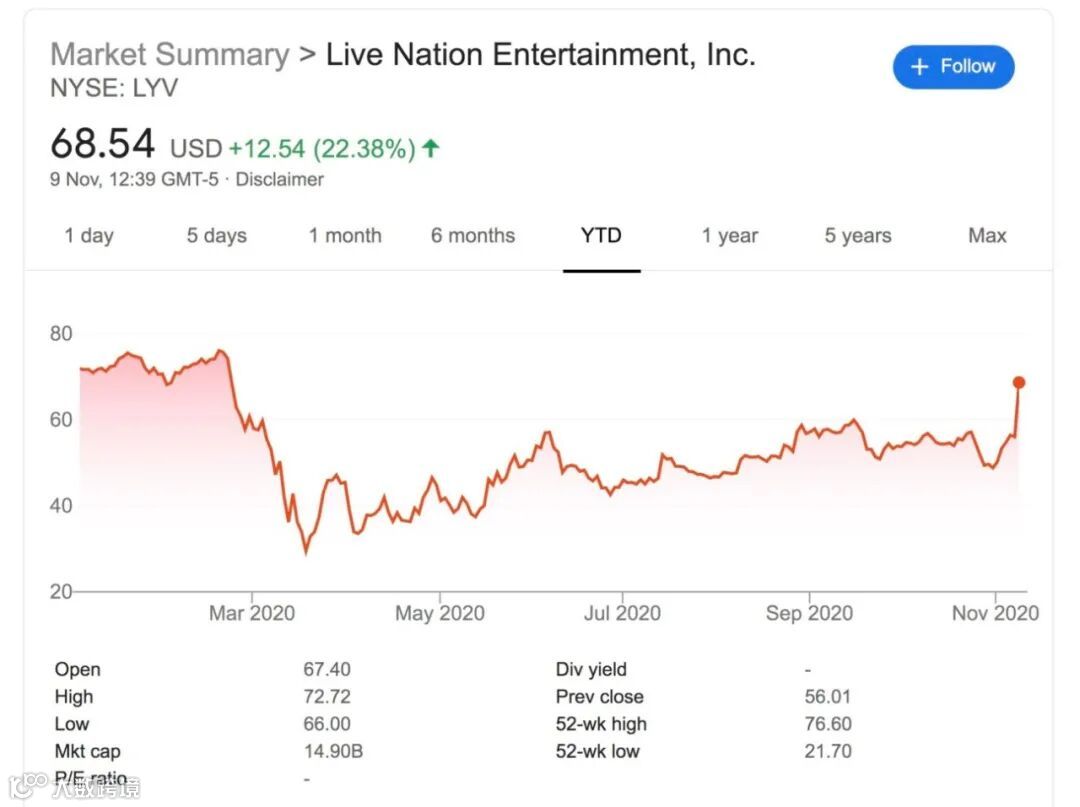This screenshot has height=807, width=1080.
Task: Show the Max range chart
Action: coord(987,236)
